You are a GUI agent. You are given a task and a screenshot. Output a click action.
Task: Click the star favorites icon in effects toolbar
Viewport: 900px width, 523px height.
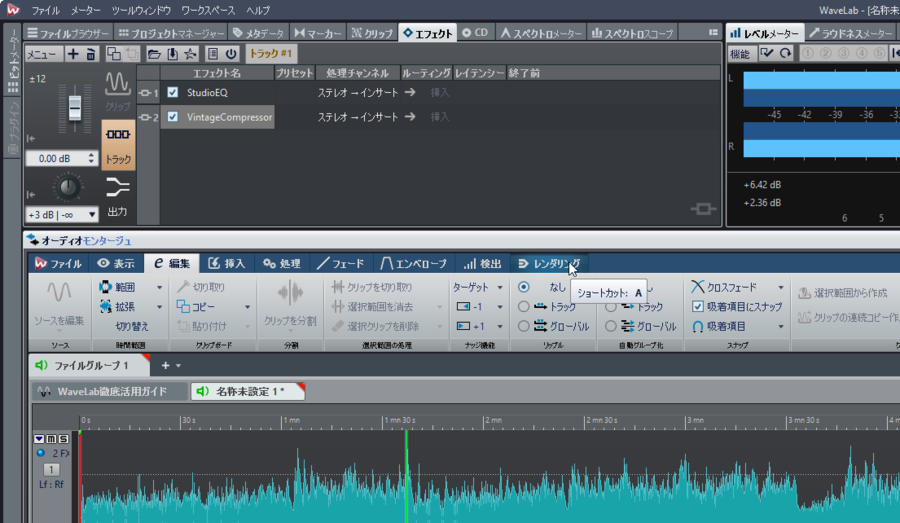pos(190,54)
